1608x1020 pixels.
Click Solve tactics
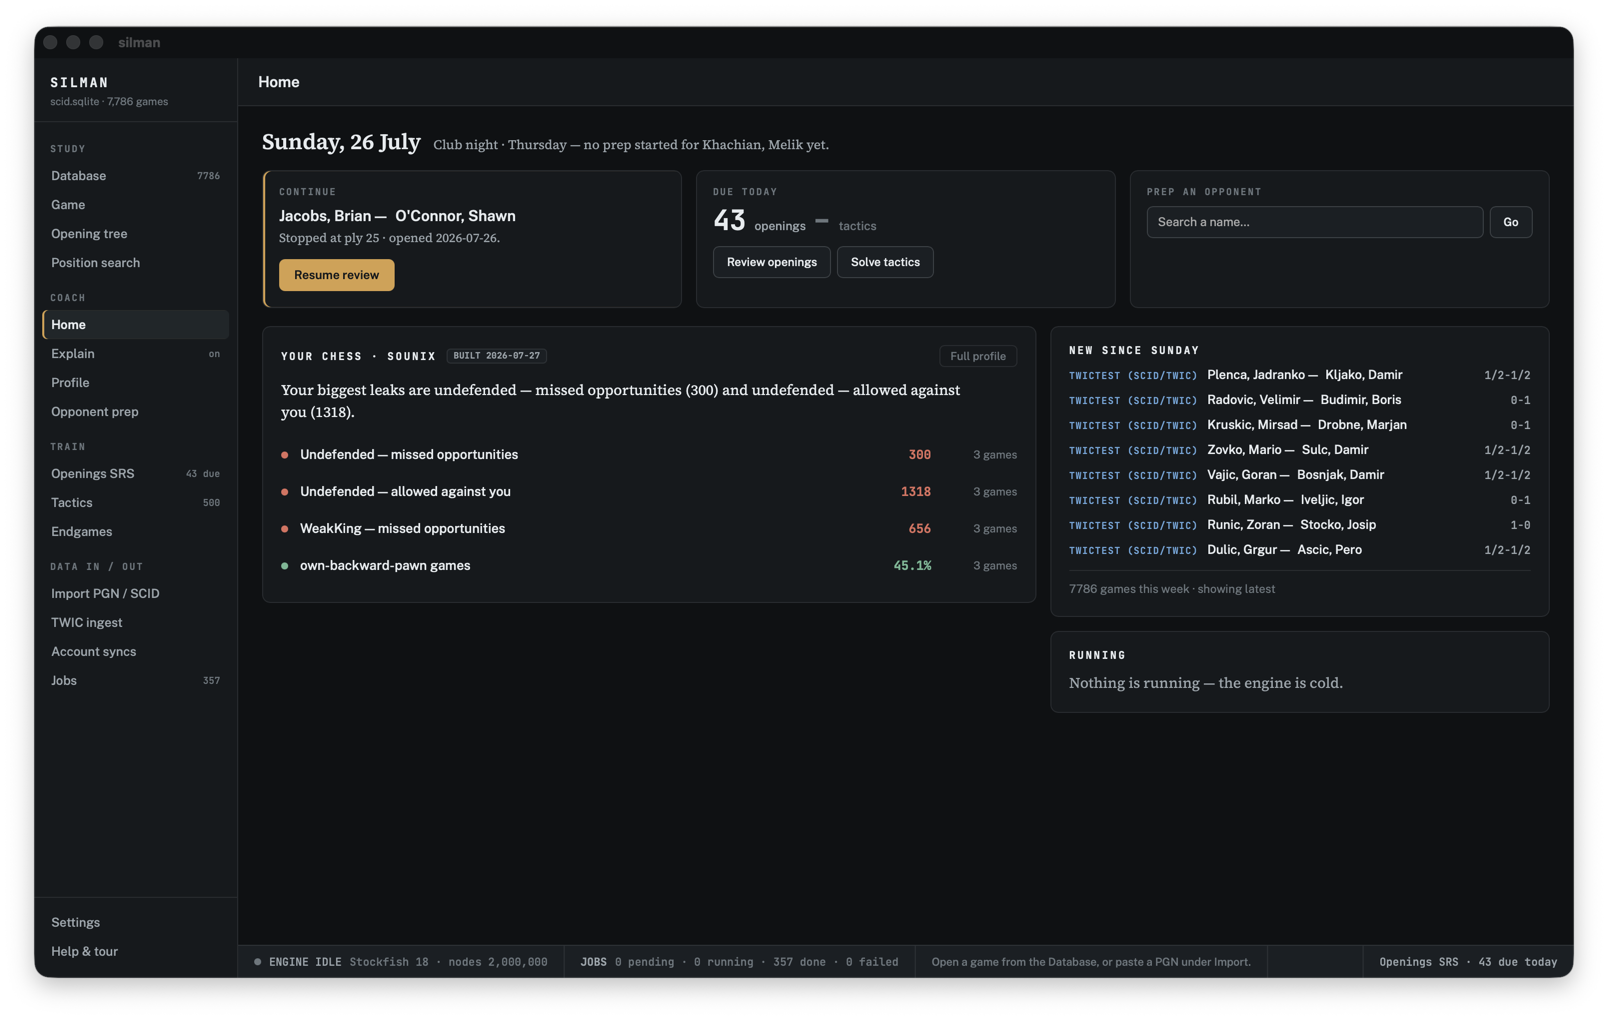(x=885, y=262)
